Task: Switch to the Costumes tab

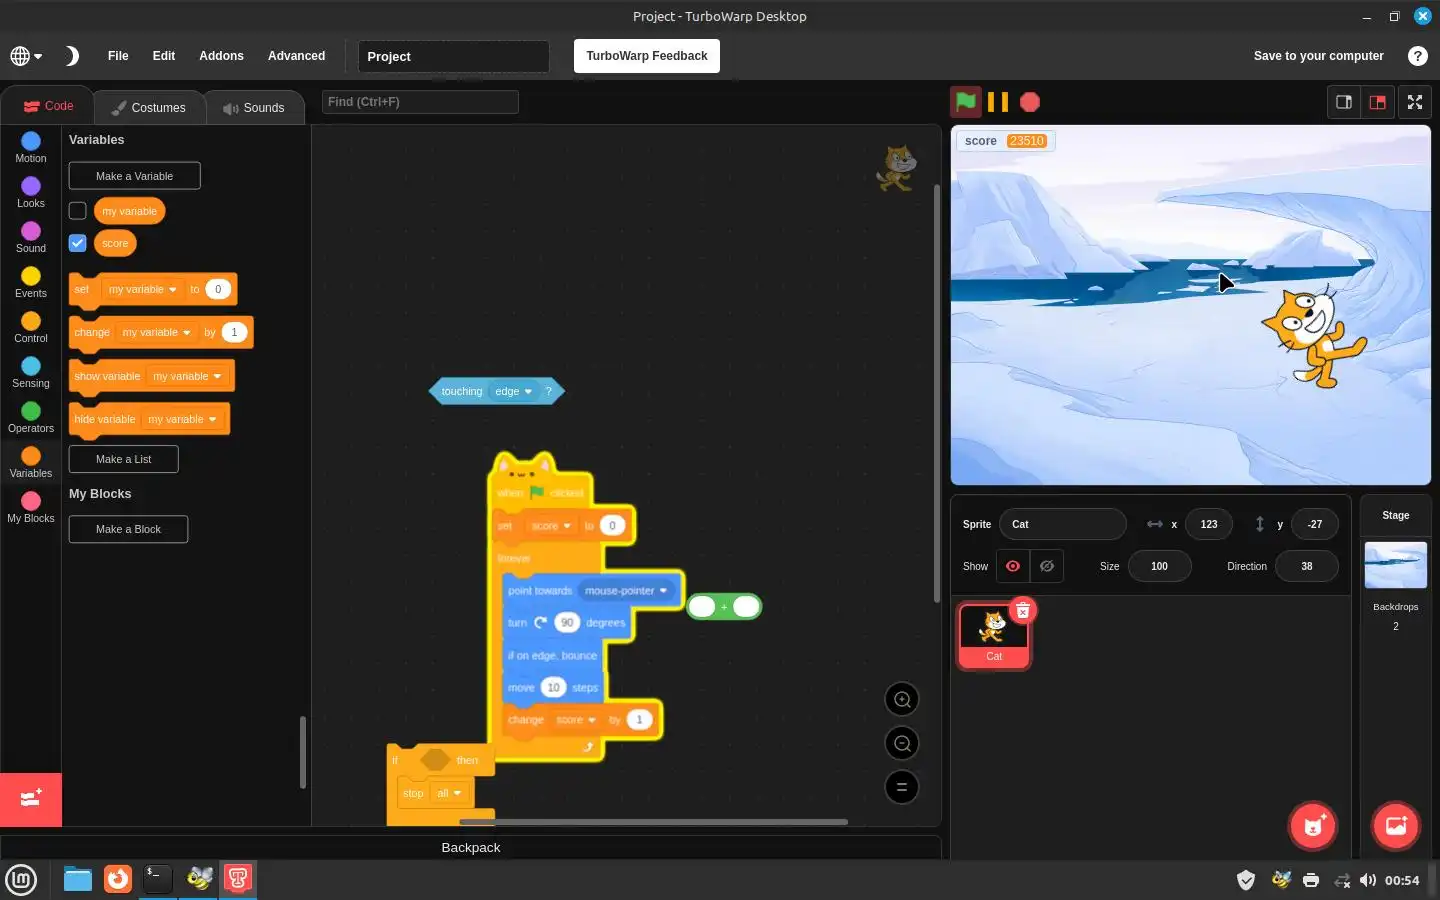Action: [149, 107]
